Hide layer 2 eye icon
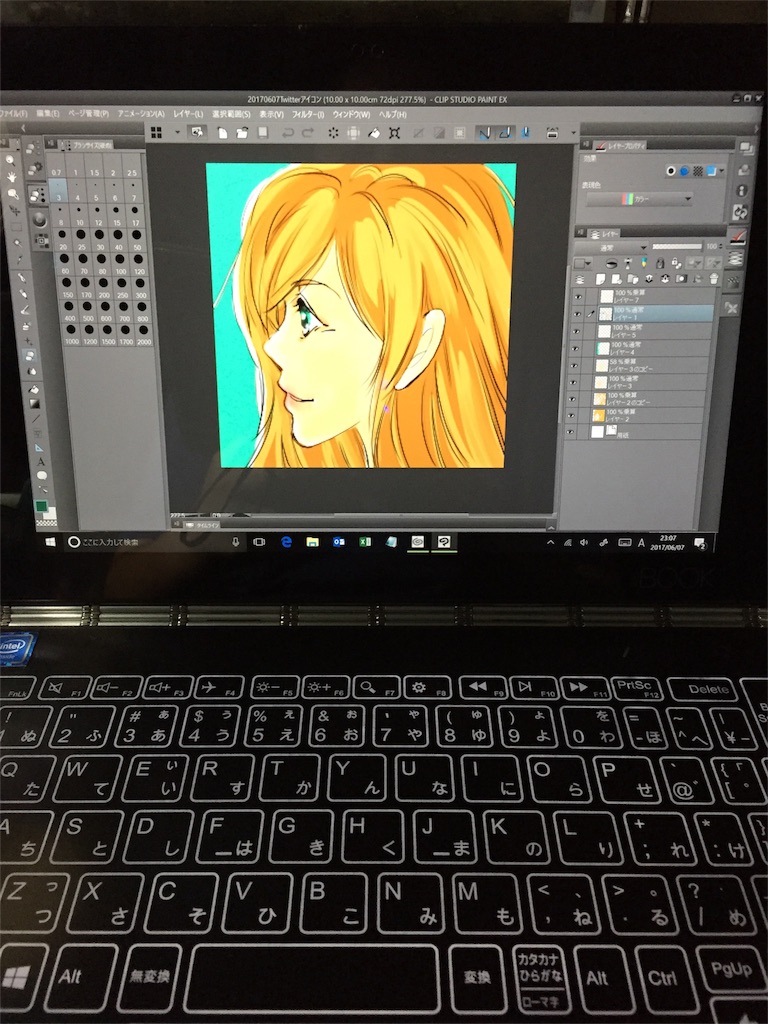The height and width of the screenshot is (1024, 768). coord(572,415)
